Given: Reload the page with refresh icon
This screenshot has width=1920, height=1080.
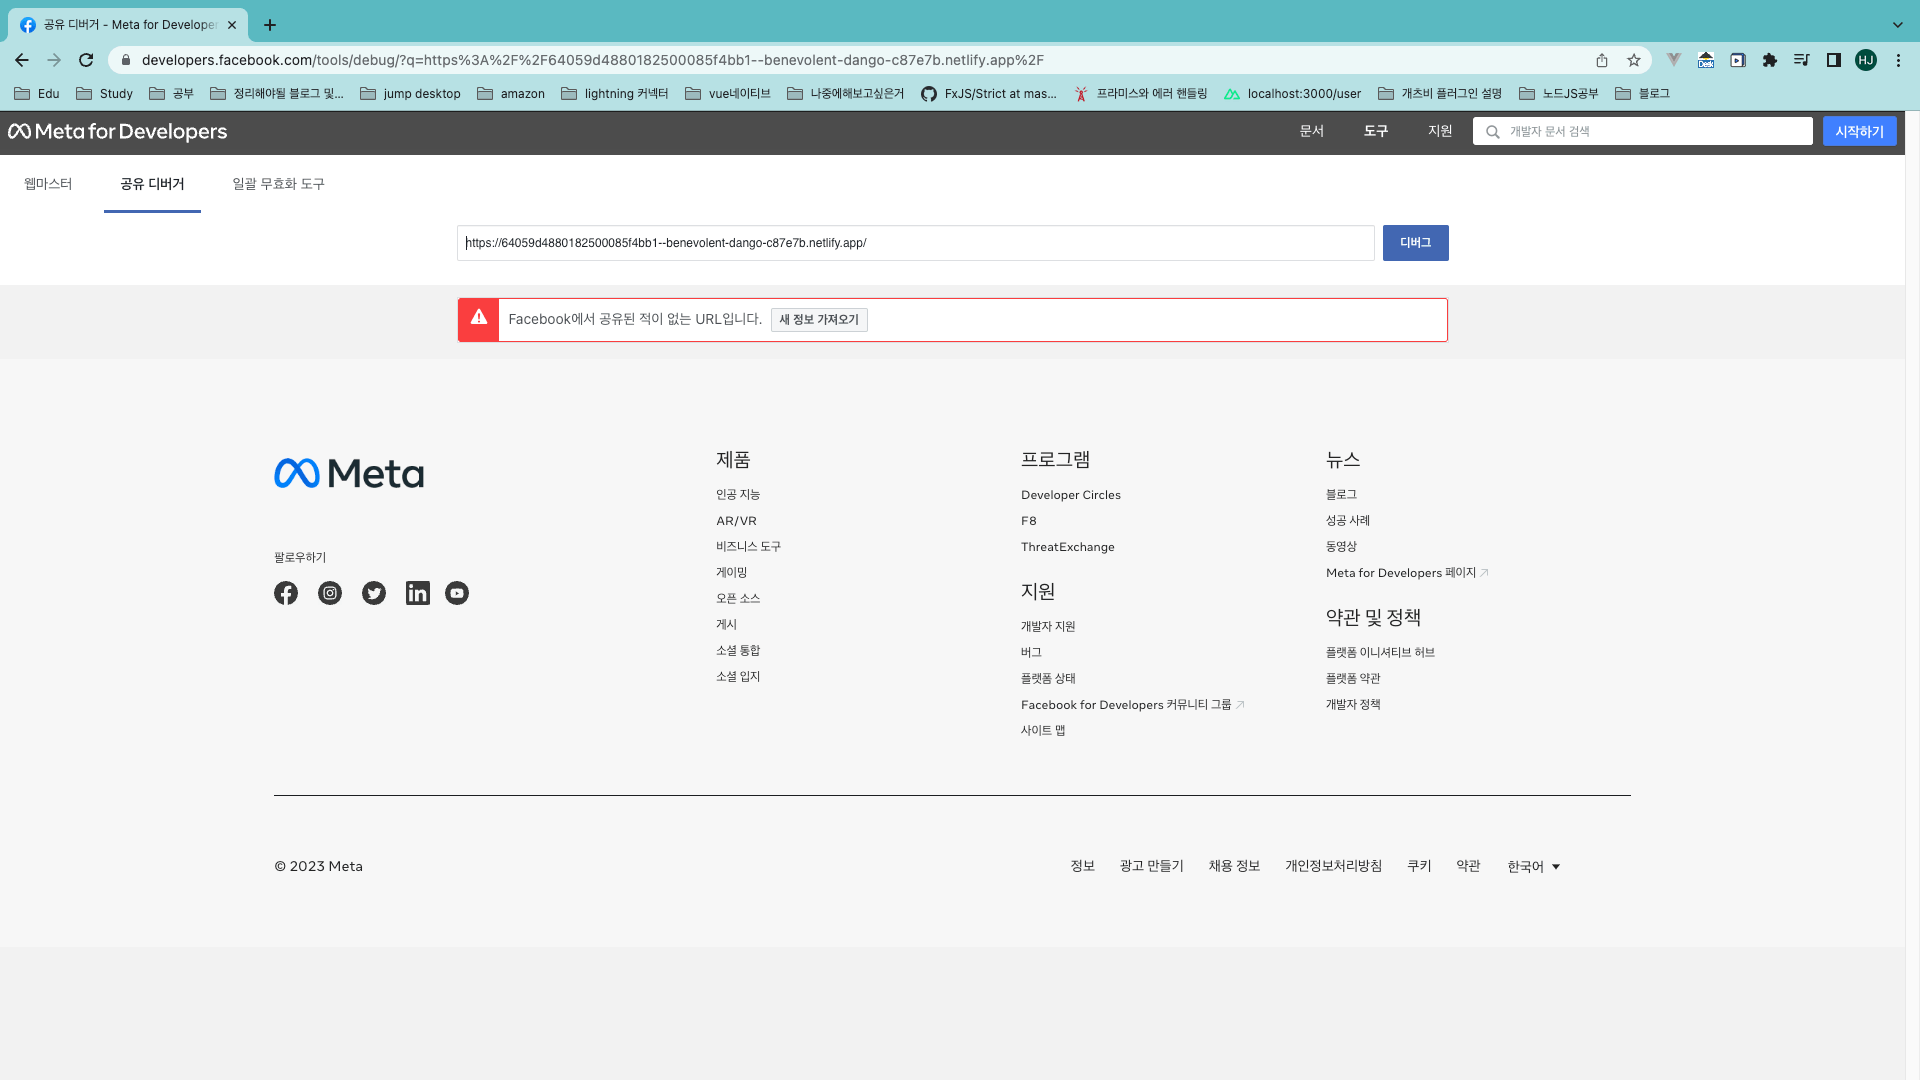Looking at the screenshot, I should point(86,60).
